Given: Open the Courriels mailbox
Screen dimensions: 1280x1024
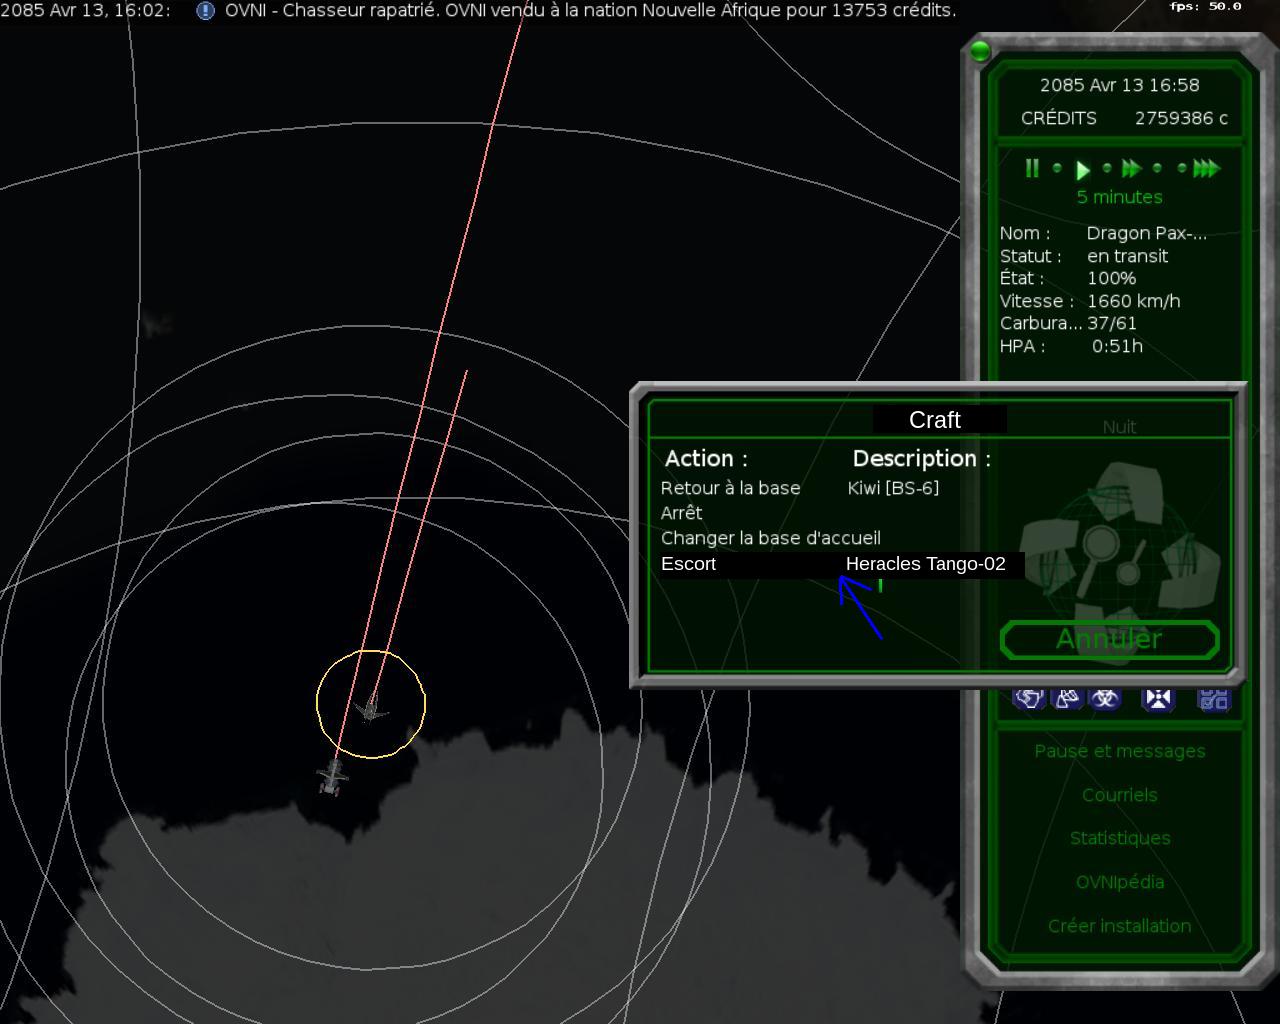Looking at the screenshot, I should (x=1120, y=795).
